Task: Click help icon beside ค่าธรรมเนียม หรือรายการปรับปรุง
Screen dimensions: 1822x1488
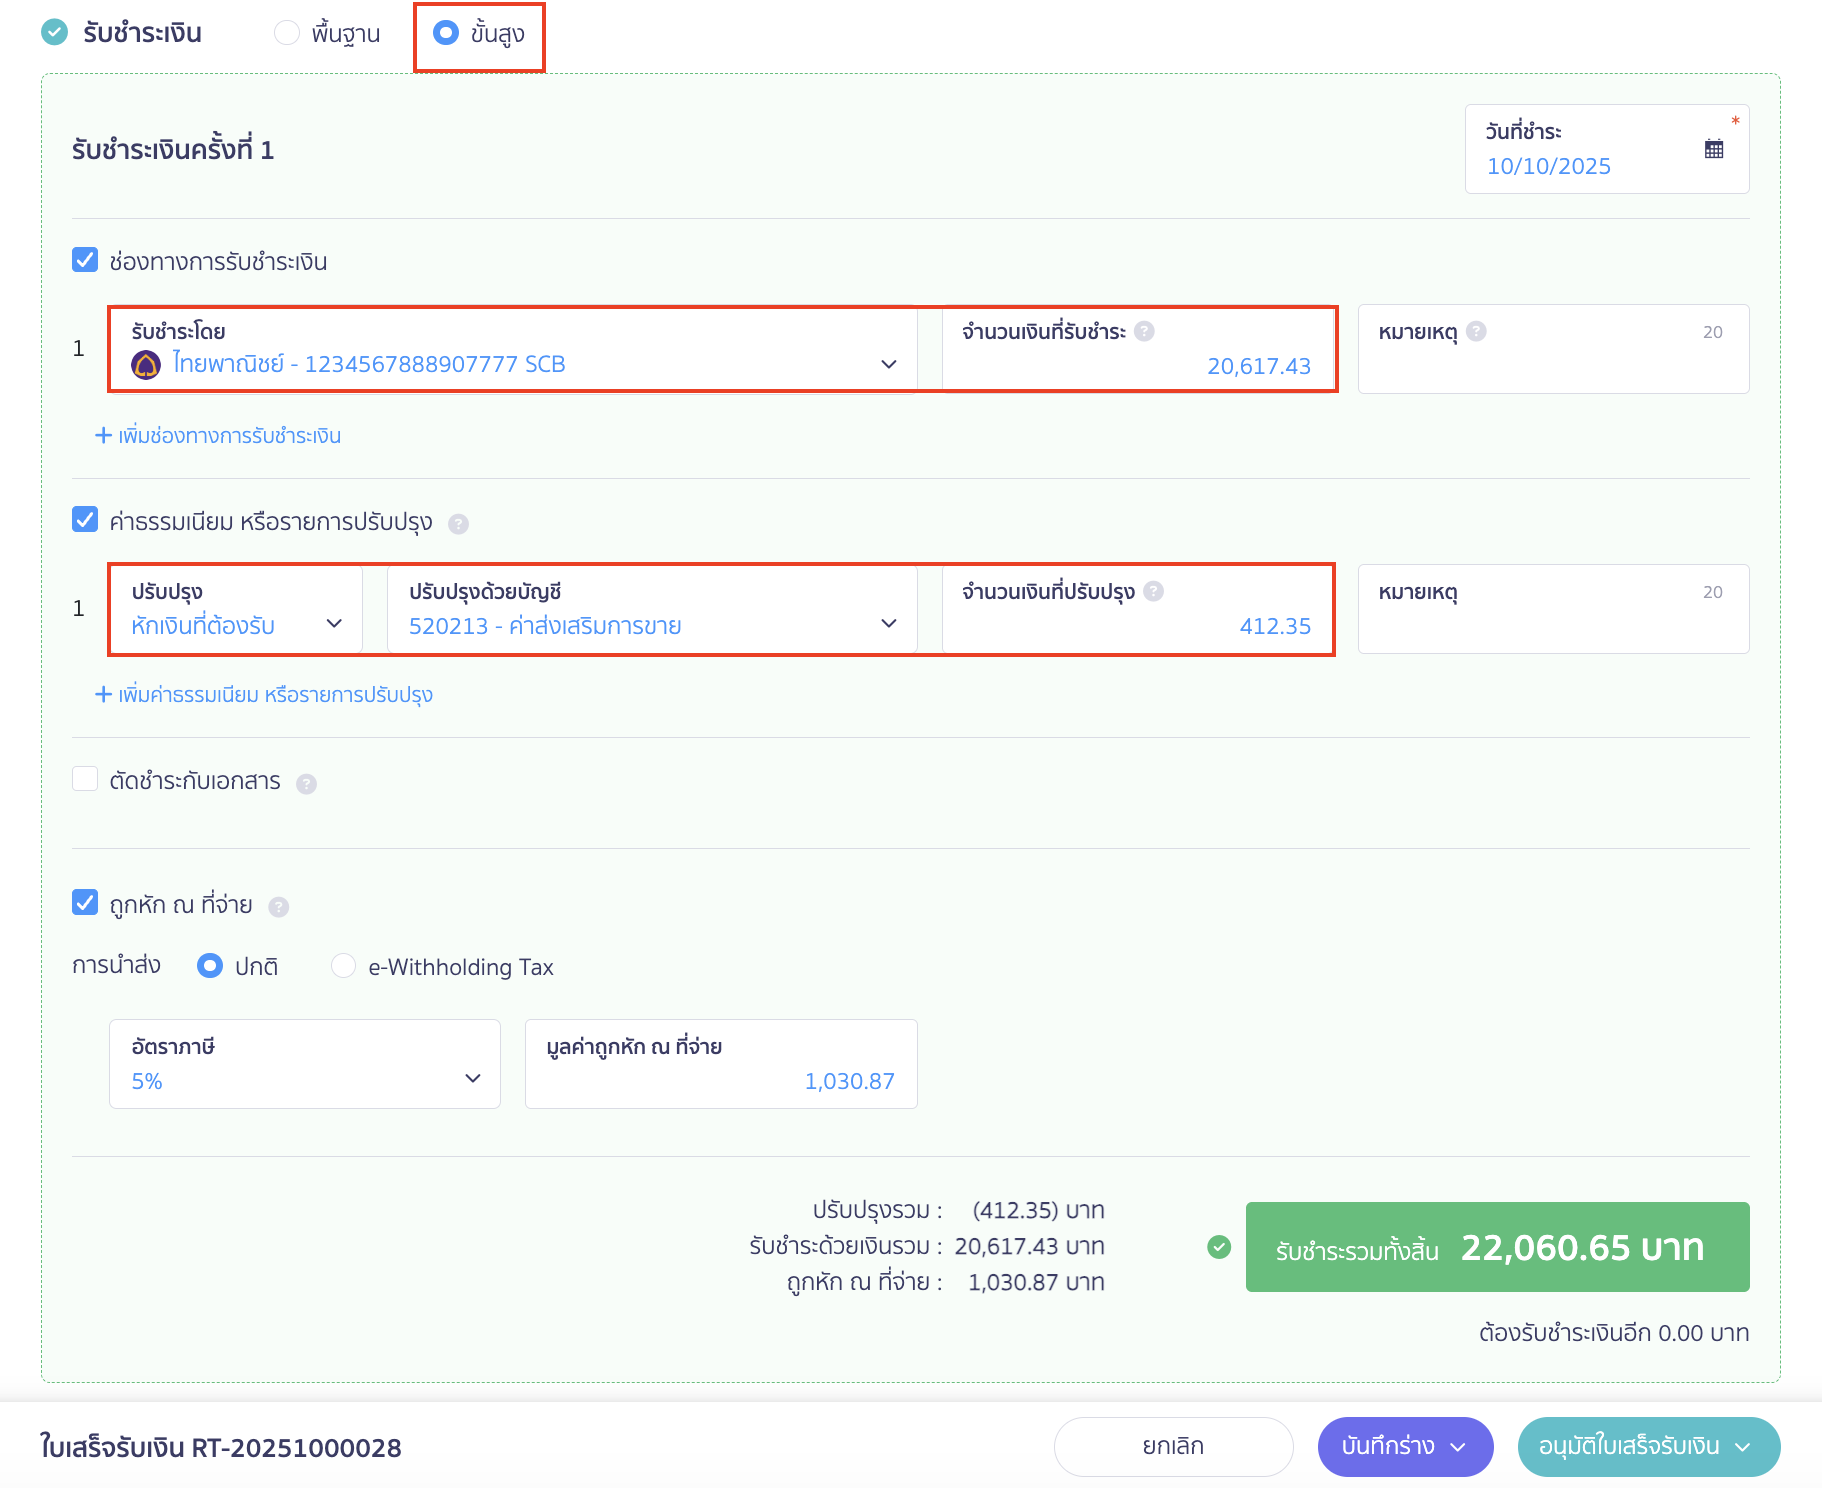Action: coord(458,524)
